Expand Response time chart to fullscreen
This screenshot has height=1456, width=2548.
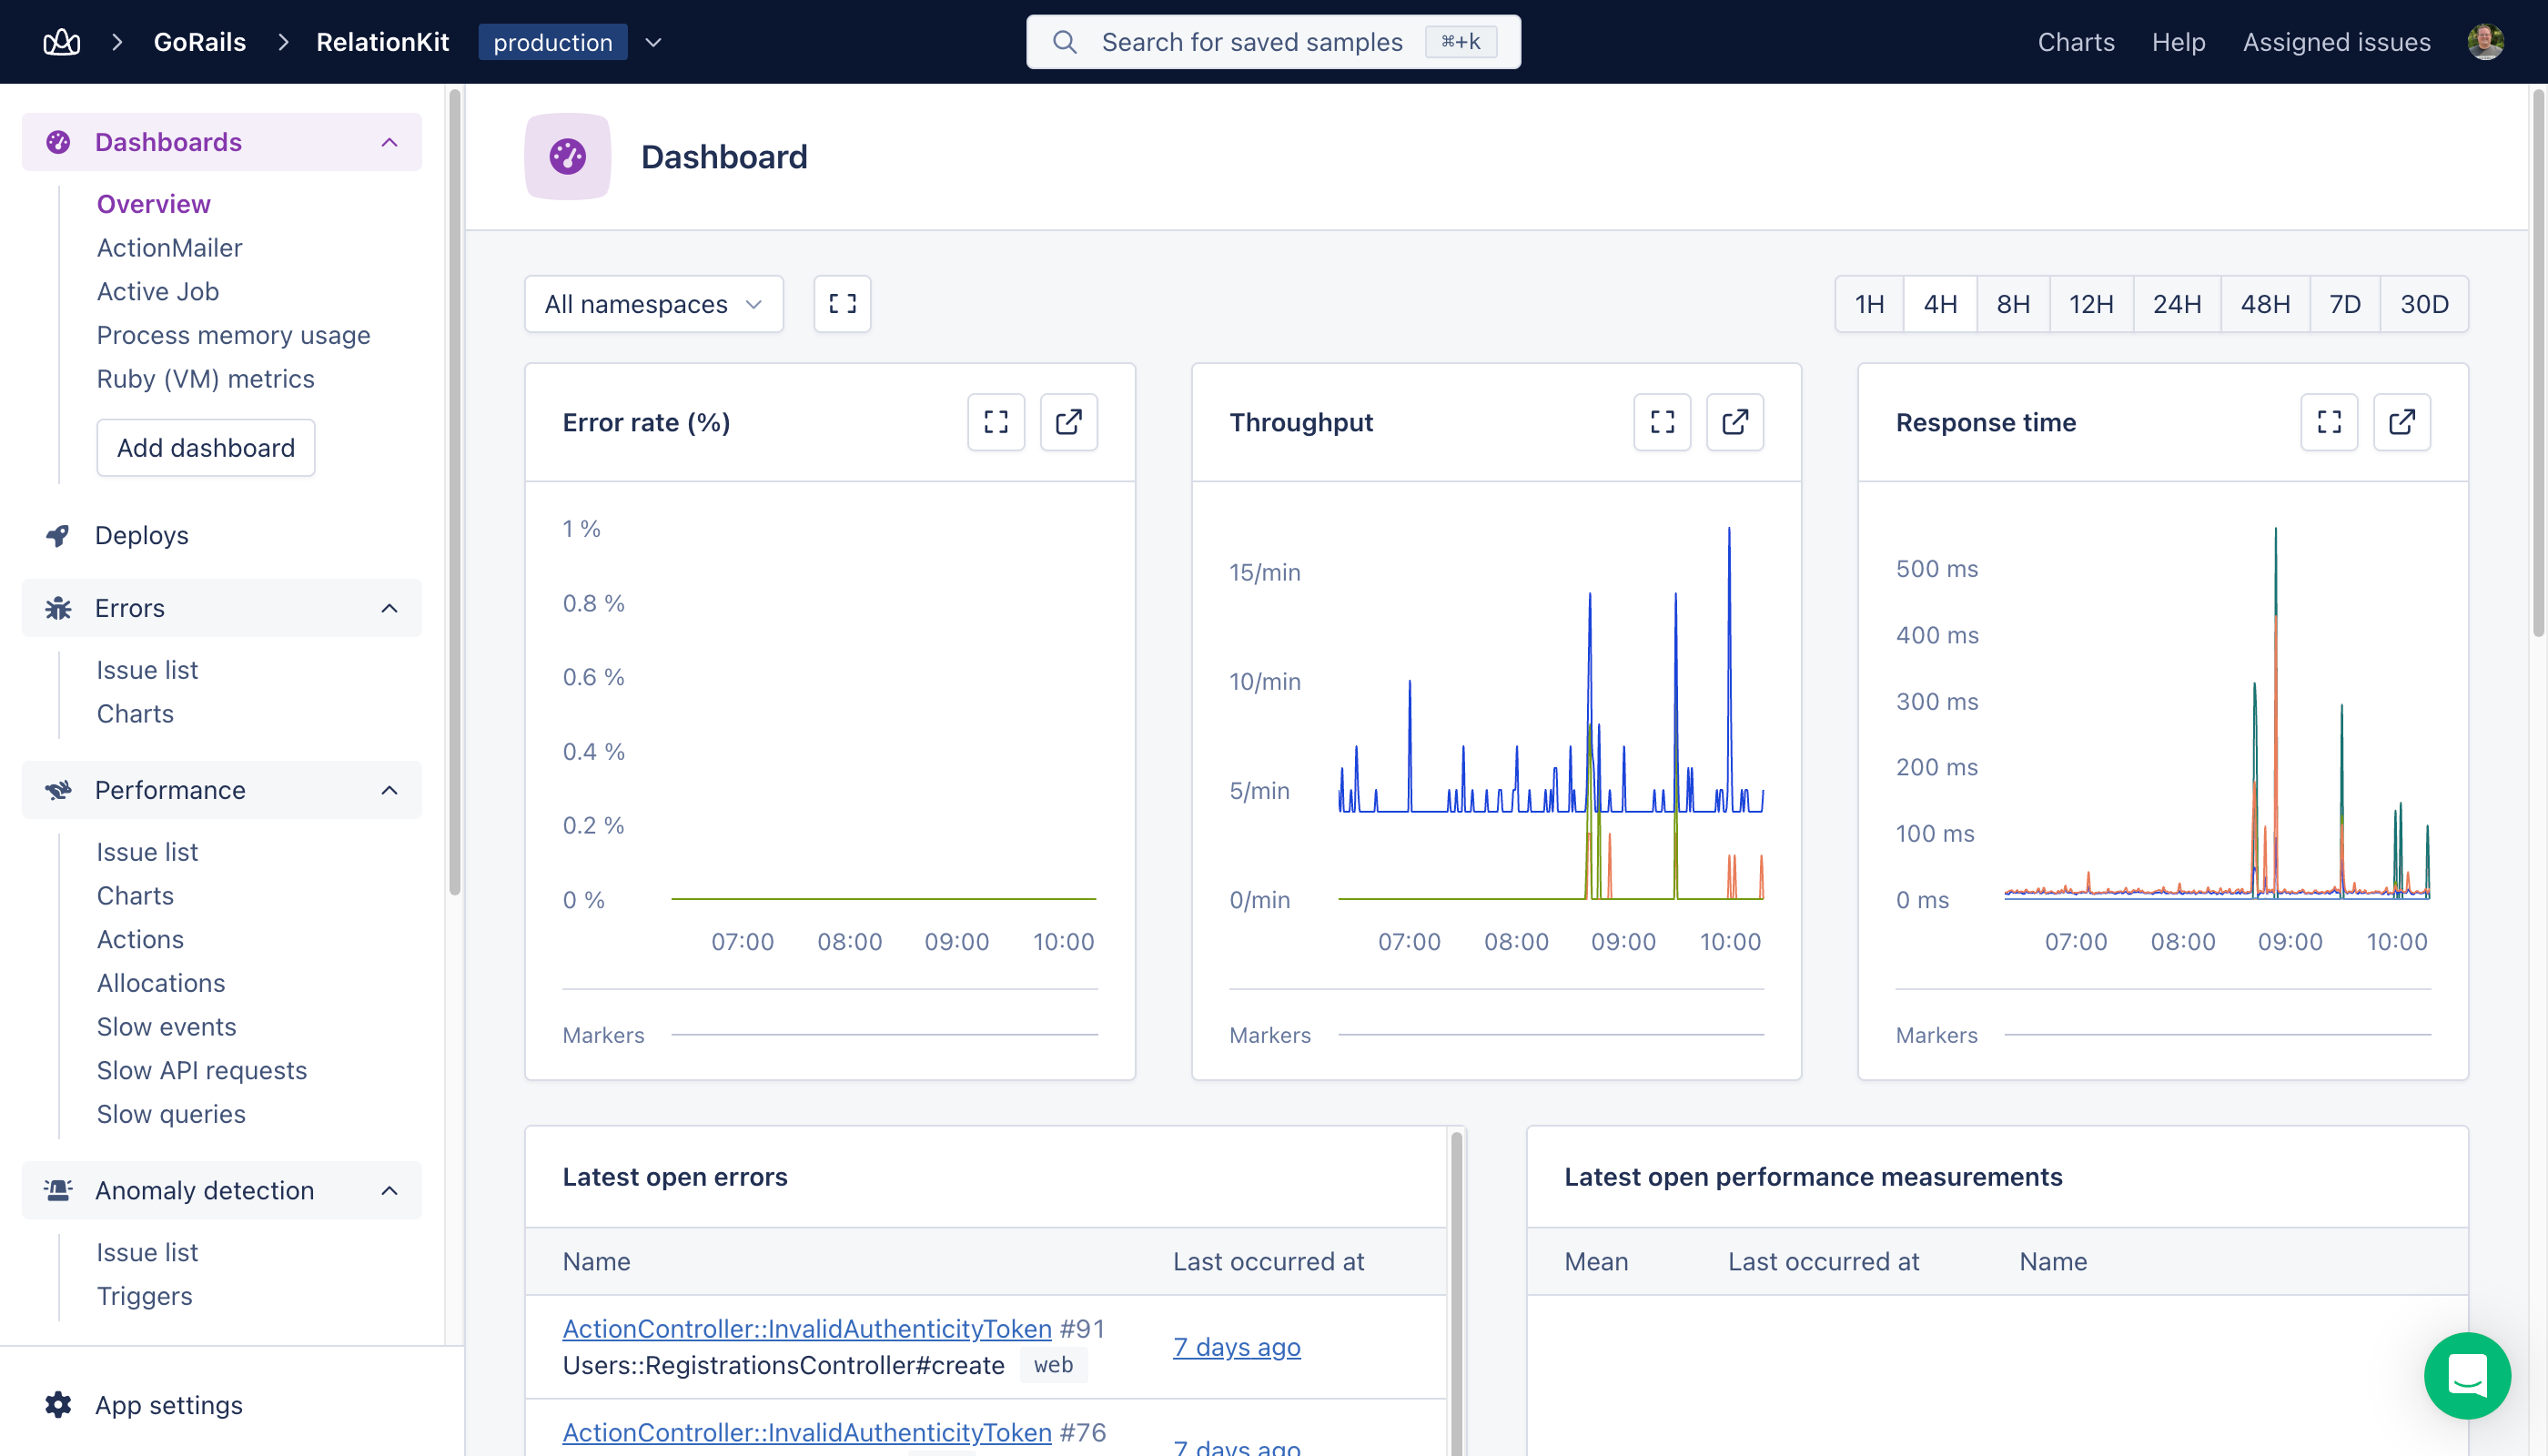[2329, 422]
